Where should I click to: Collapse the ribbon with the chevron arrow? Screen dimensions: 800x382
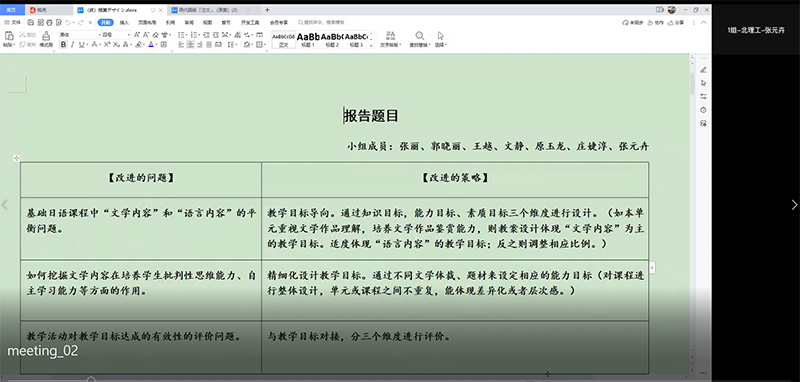[704, 22]
